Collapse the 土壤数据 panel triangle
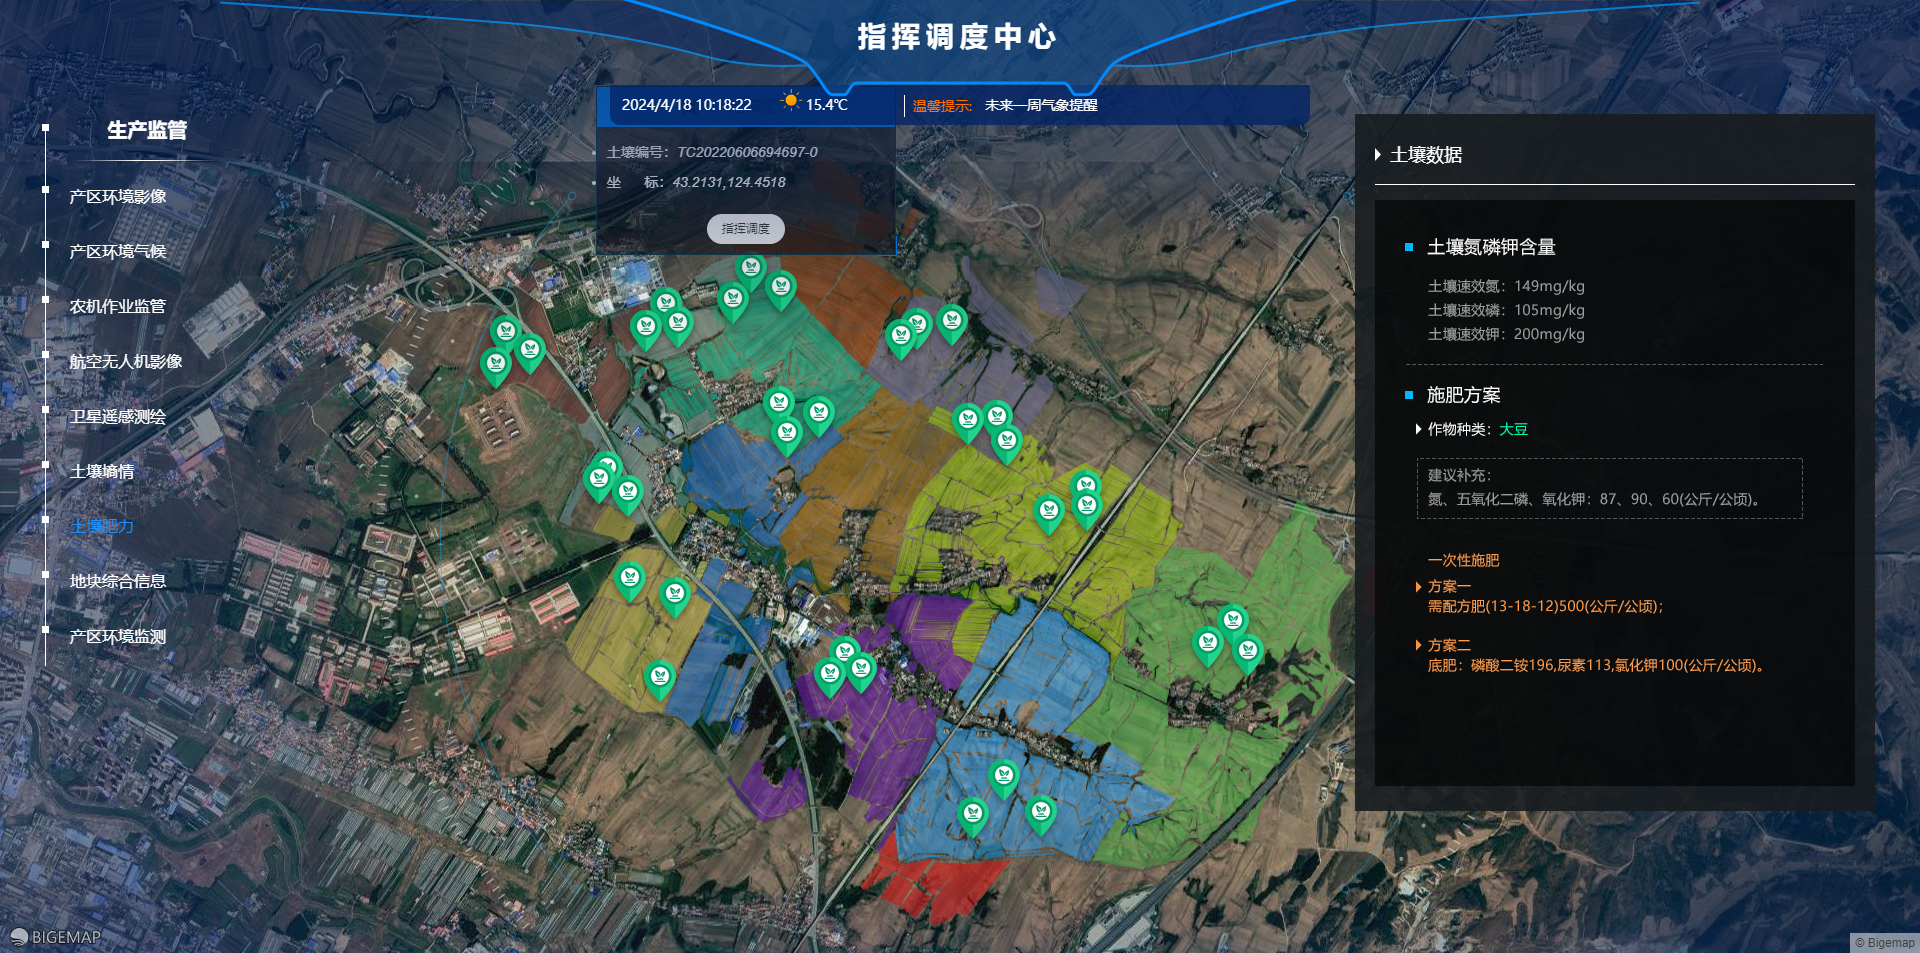The height and width of the screenshot is (953, 1920). (1378, 155)
